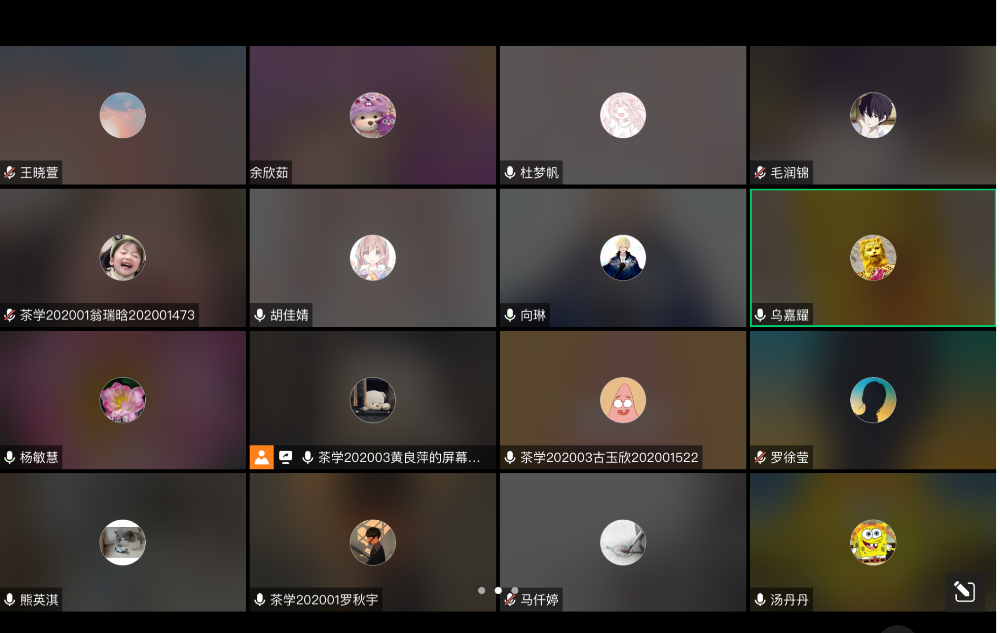Viewport: 1000px width, 633px height.
Task: Click the muted mic icon beside 毛润锦
Action: pos(760,173)
